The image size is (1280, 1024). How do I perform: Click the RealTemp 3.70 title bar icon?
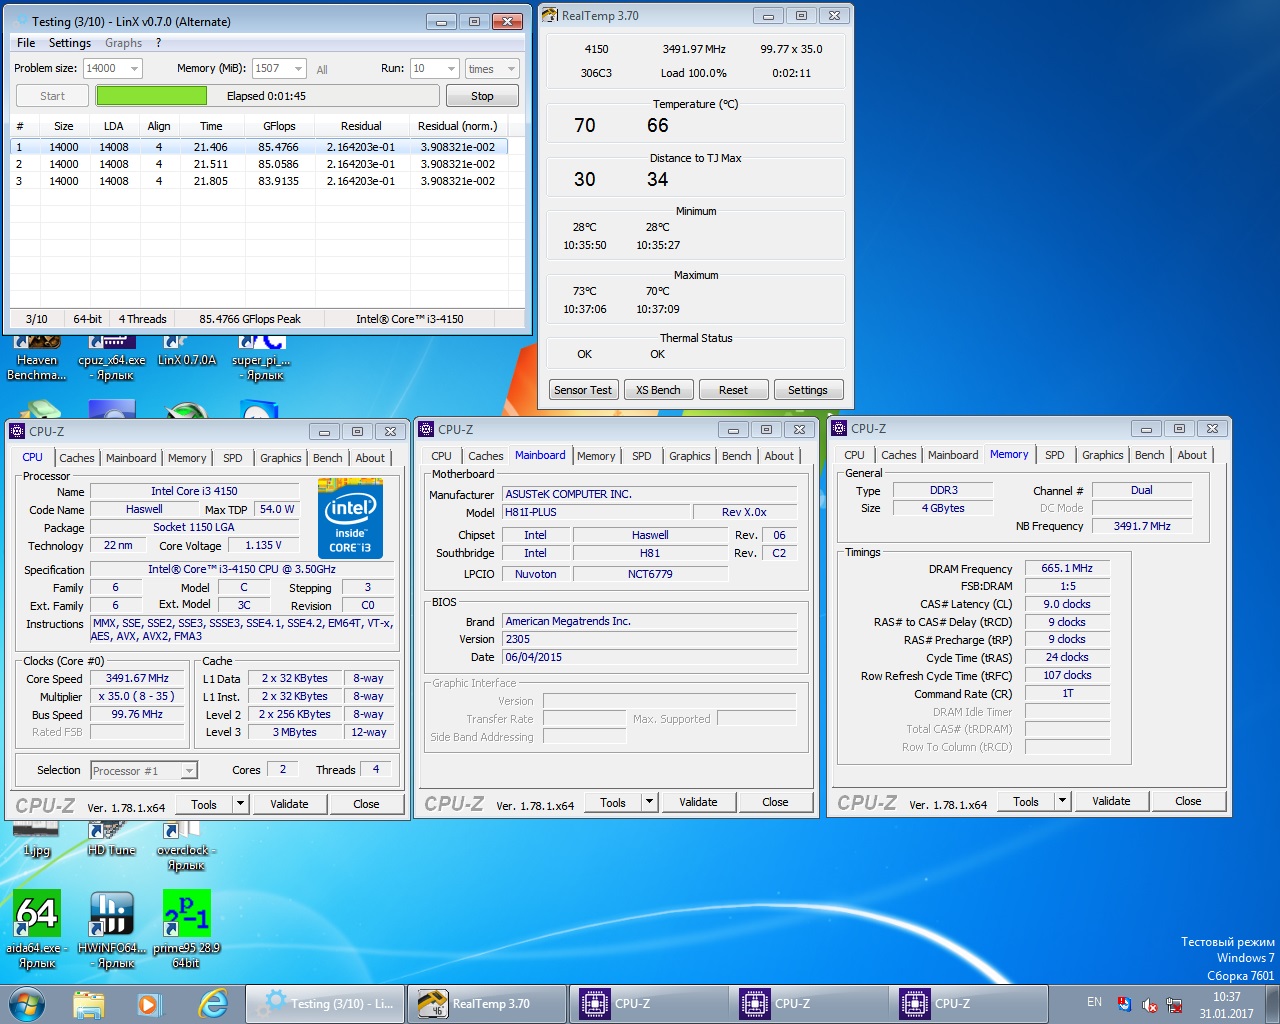(x=550, y=15)
